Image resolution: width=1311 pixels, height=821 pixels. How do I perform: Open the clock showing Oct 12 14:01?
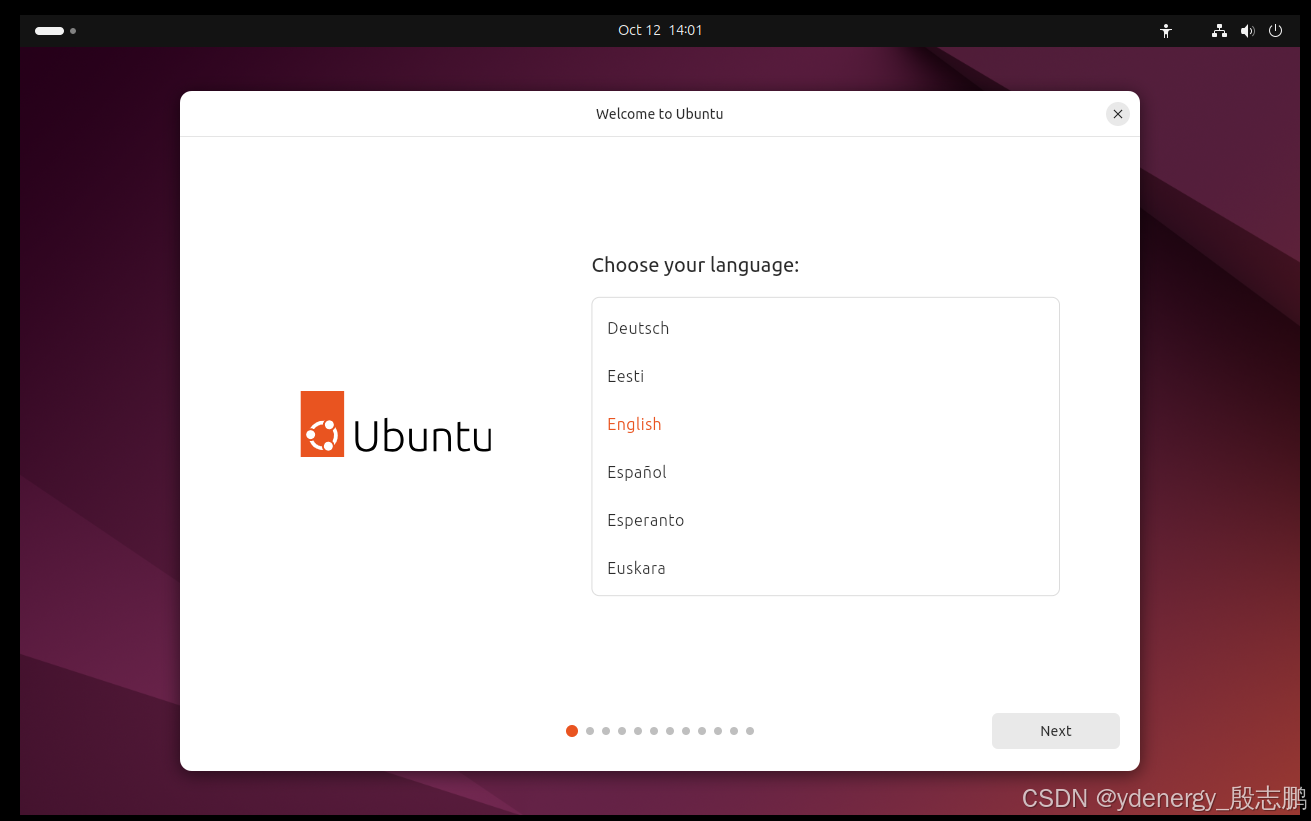click(x=660, y=31)
